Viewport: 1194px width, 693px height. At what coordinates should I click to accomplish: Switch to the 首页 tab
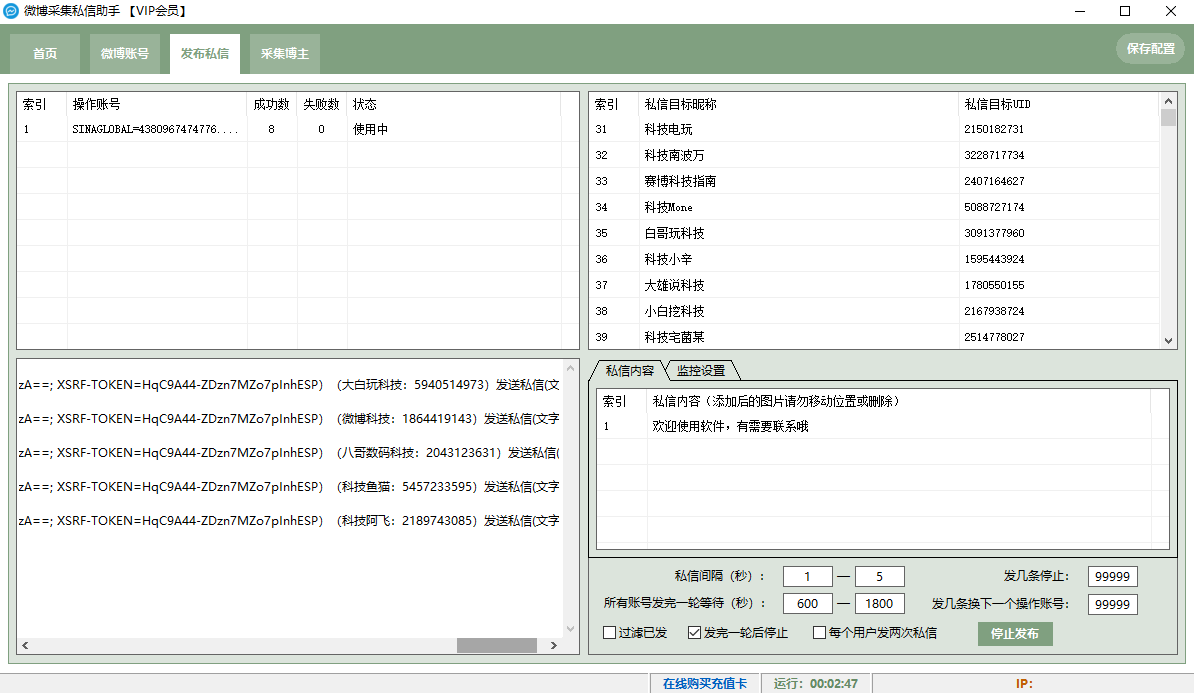[x=43, y=54]
